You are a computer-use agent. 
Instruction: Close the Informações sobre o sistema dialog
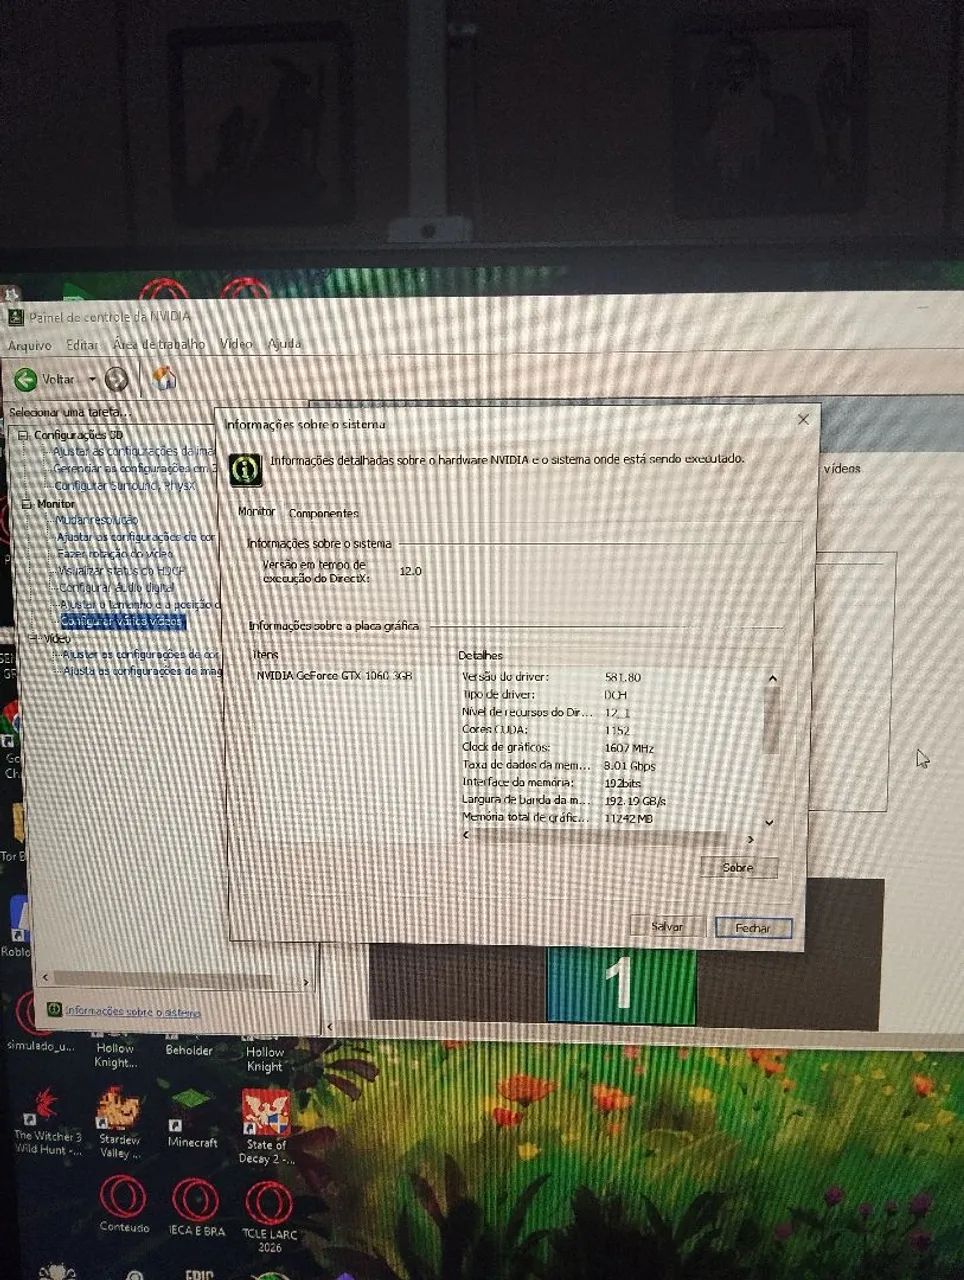pyautogui.click(x=803, y=419)
